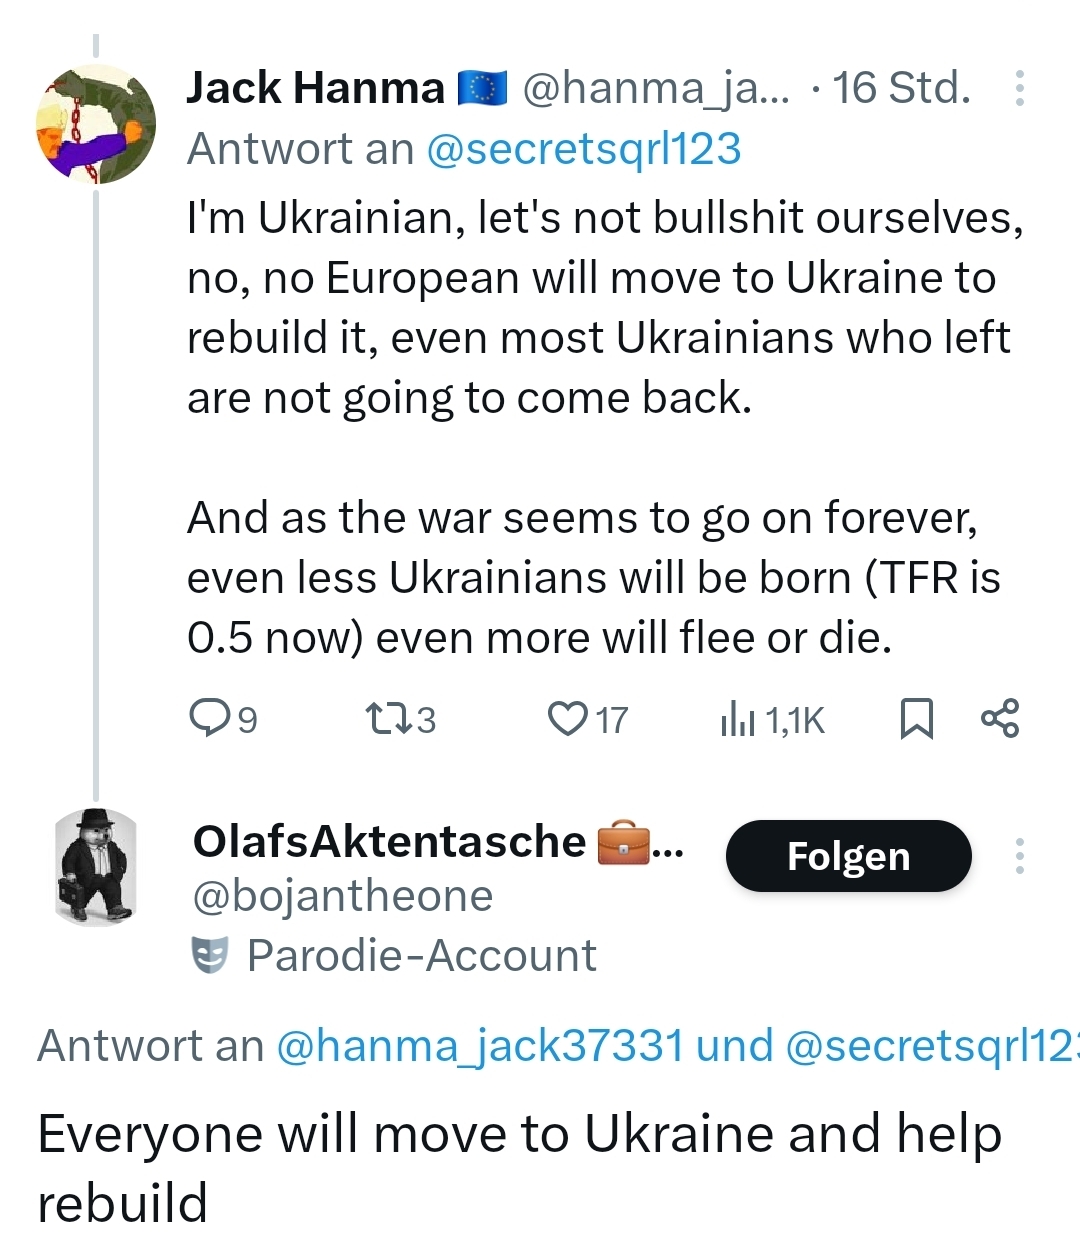Open the @bojantheone handle
This screenshot has width=1080, height=1243.
tap(342, 896)
